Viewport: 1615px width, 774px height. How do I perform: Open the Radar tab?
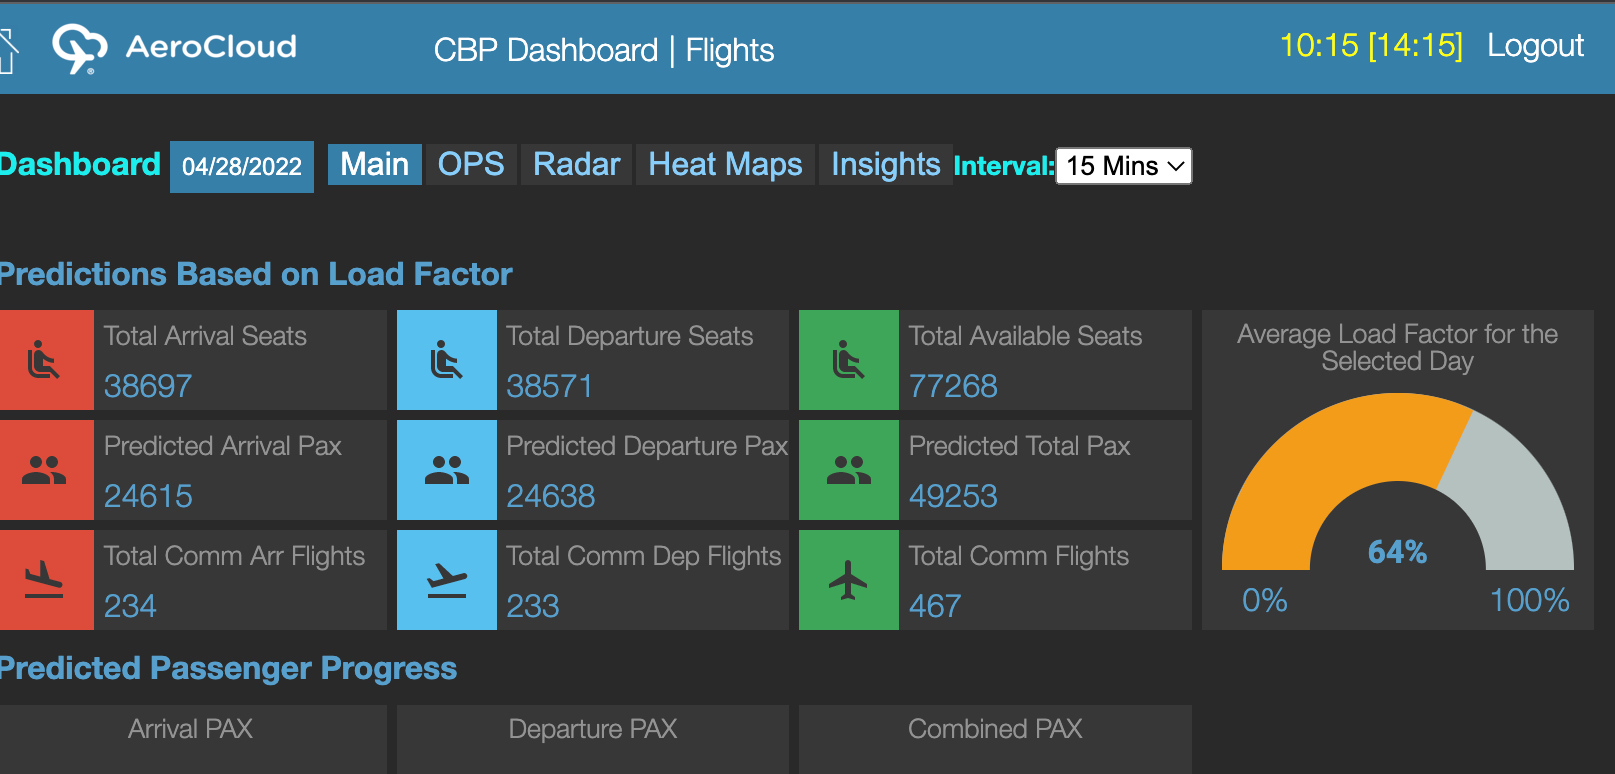(x=576, y=164)
